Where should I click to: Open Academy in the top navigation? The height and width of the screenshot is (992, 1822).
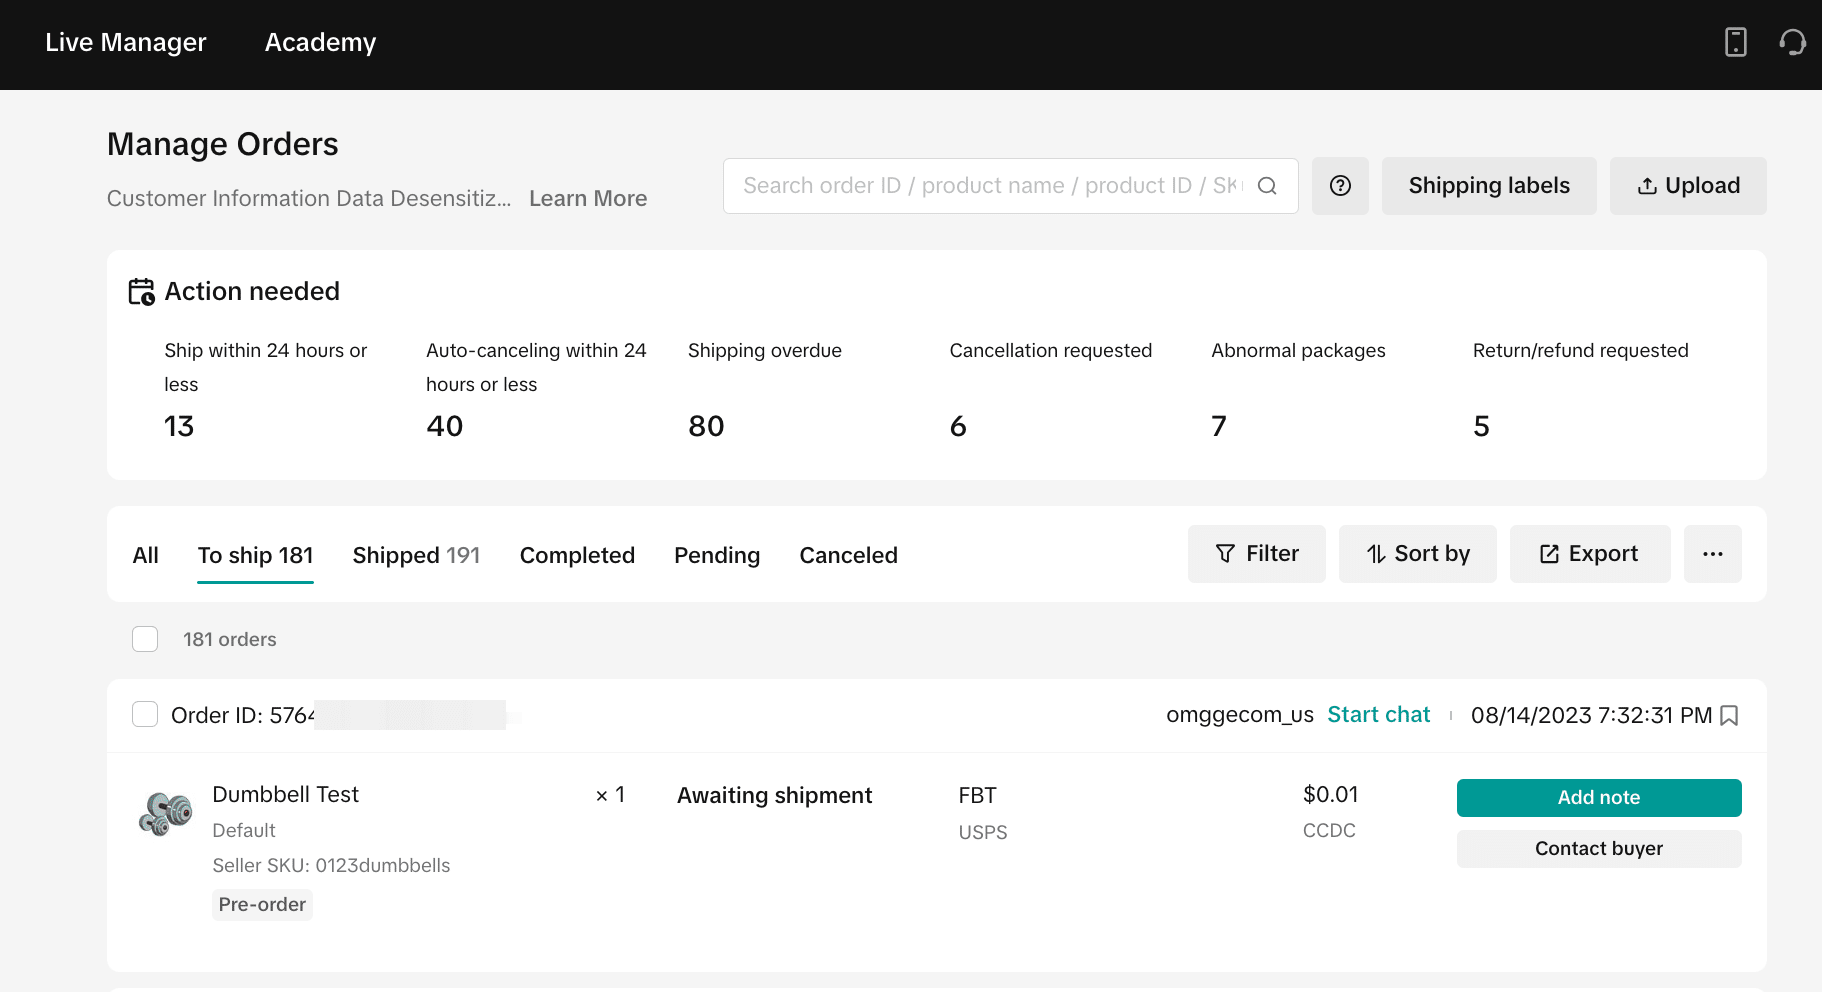click(x=320, y=43)
